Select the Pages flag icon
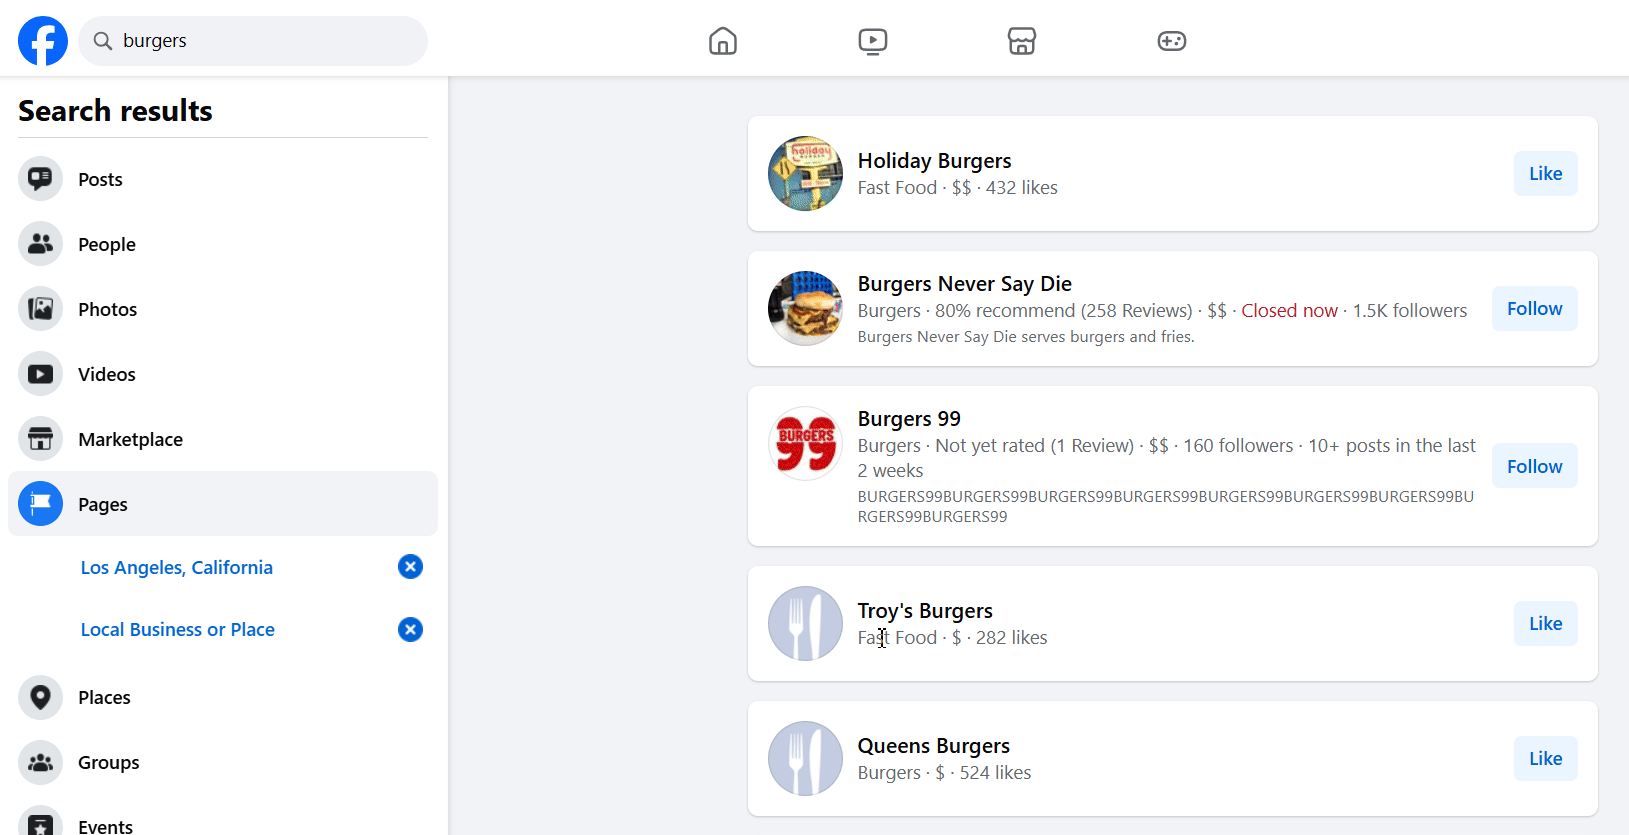The image size is (1629, 835). 41,504
